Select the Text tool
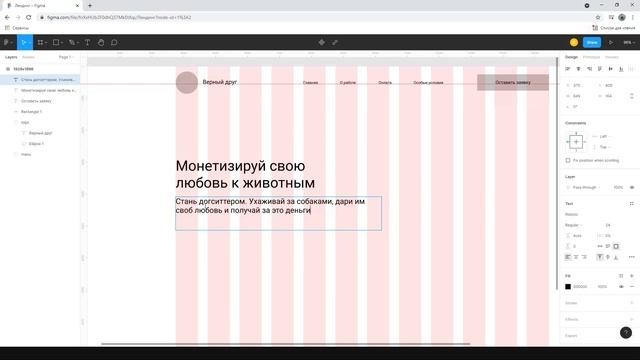This screenshot has height=360, width=640. [x=87, y=42]
